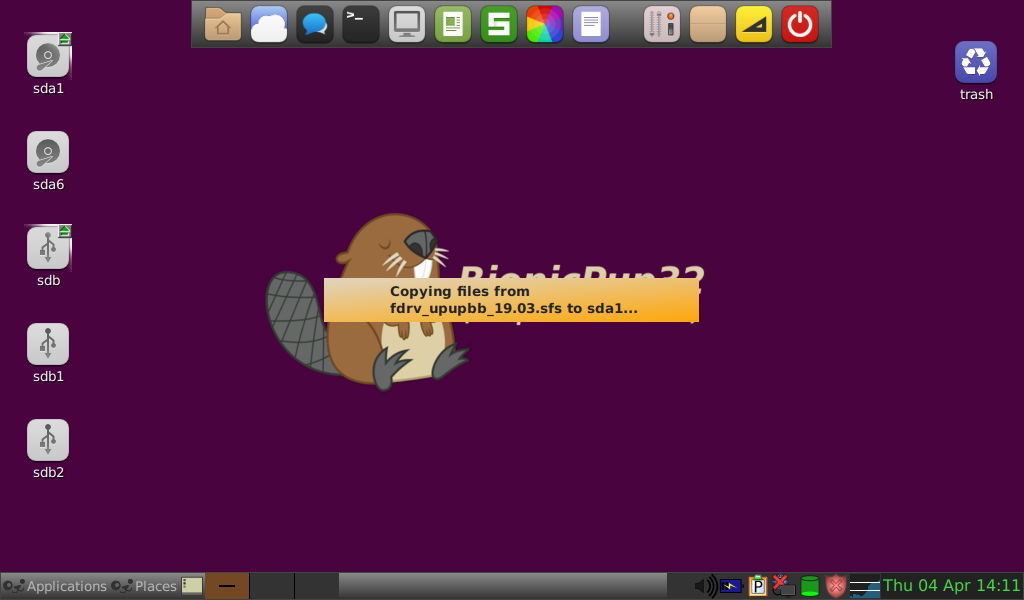Click the firewall shield icon in the system tray
Image resolution: width=1024 pixels, height=600 pixels.
[x=835, y=586]
